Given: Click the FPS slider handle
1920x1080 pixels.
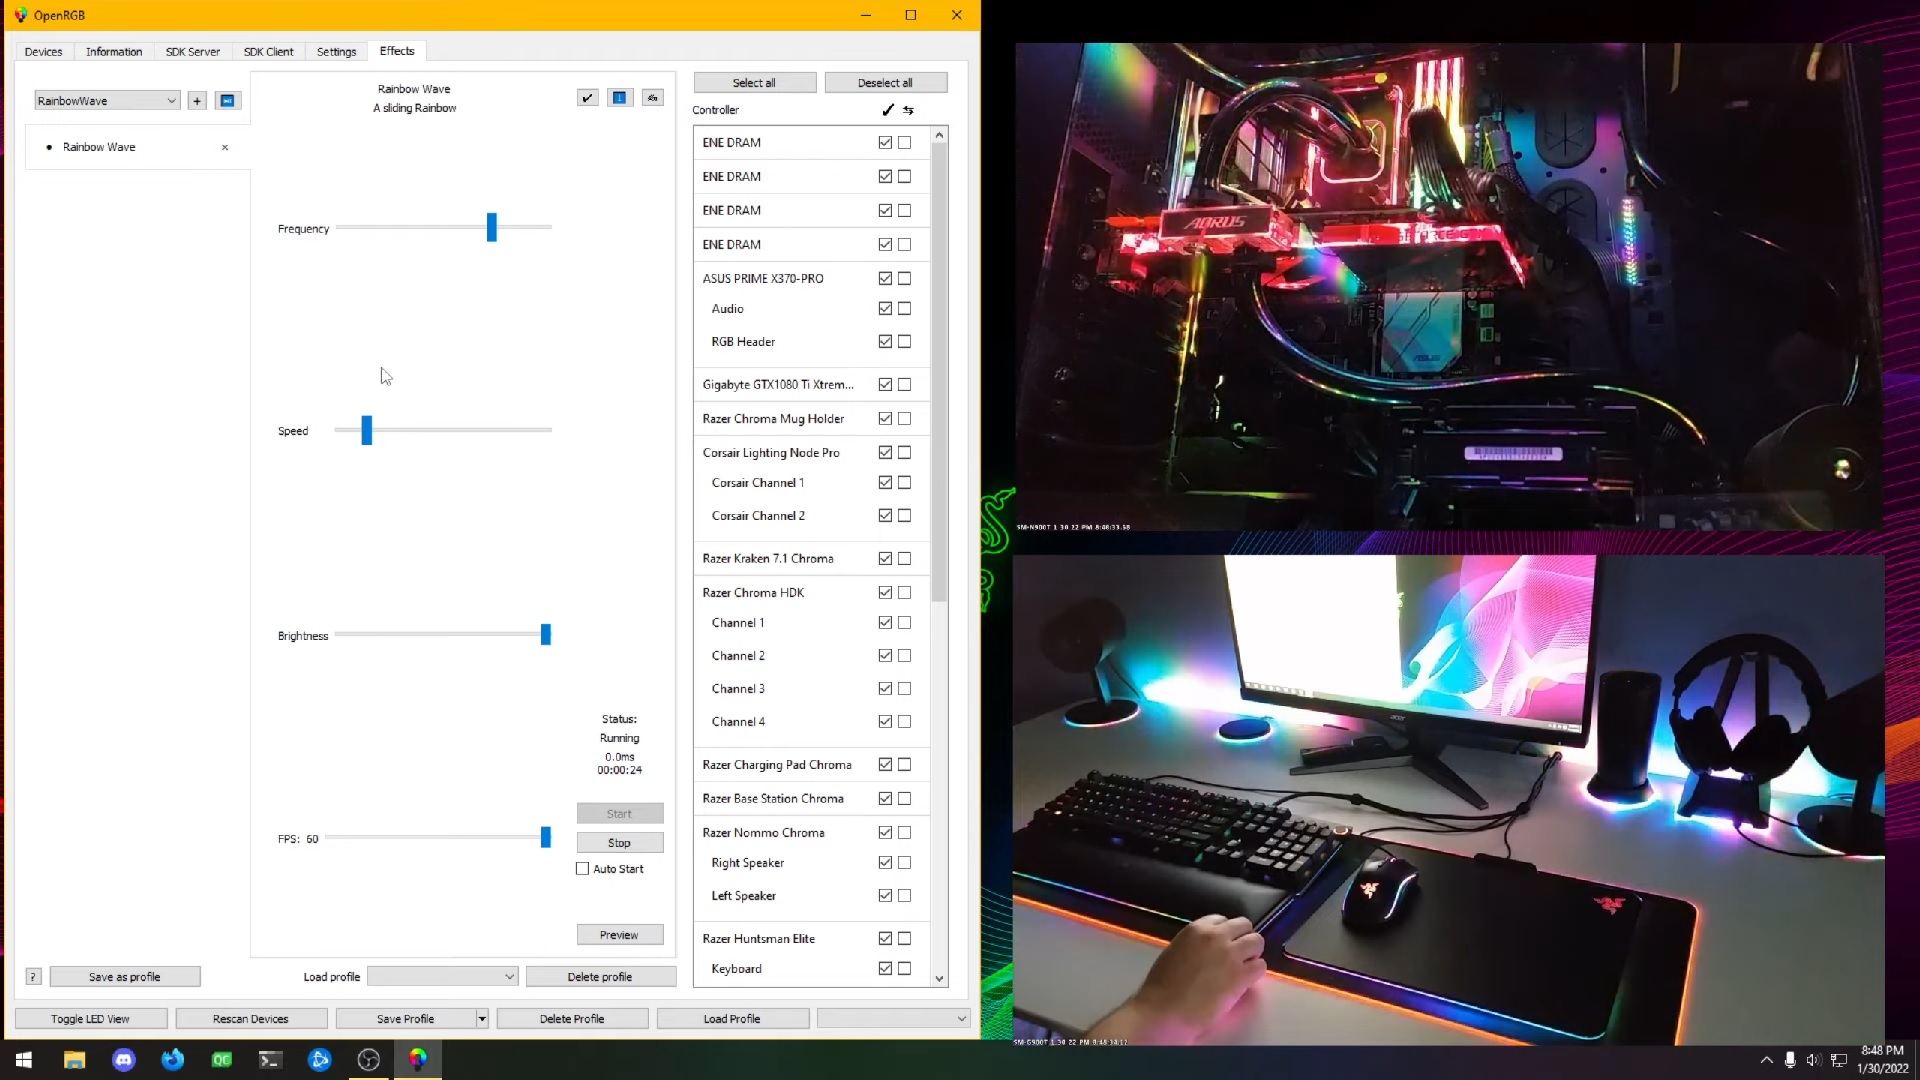Looking at the screenshot, I should click(546, 837).
